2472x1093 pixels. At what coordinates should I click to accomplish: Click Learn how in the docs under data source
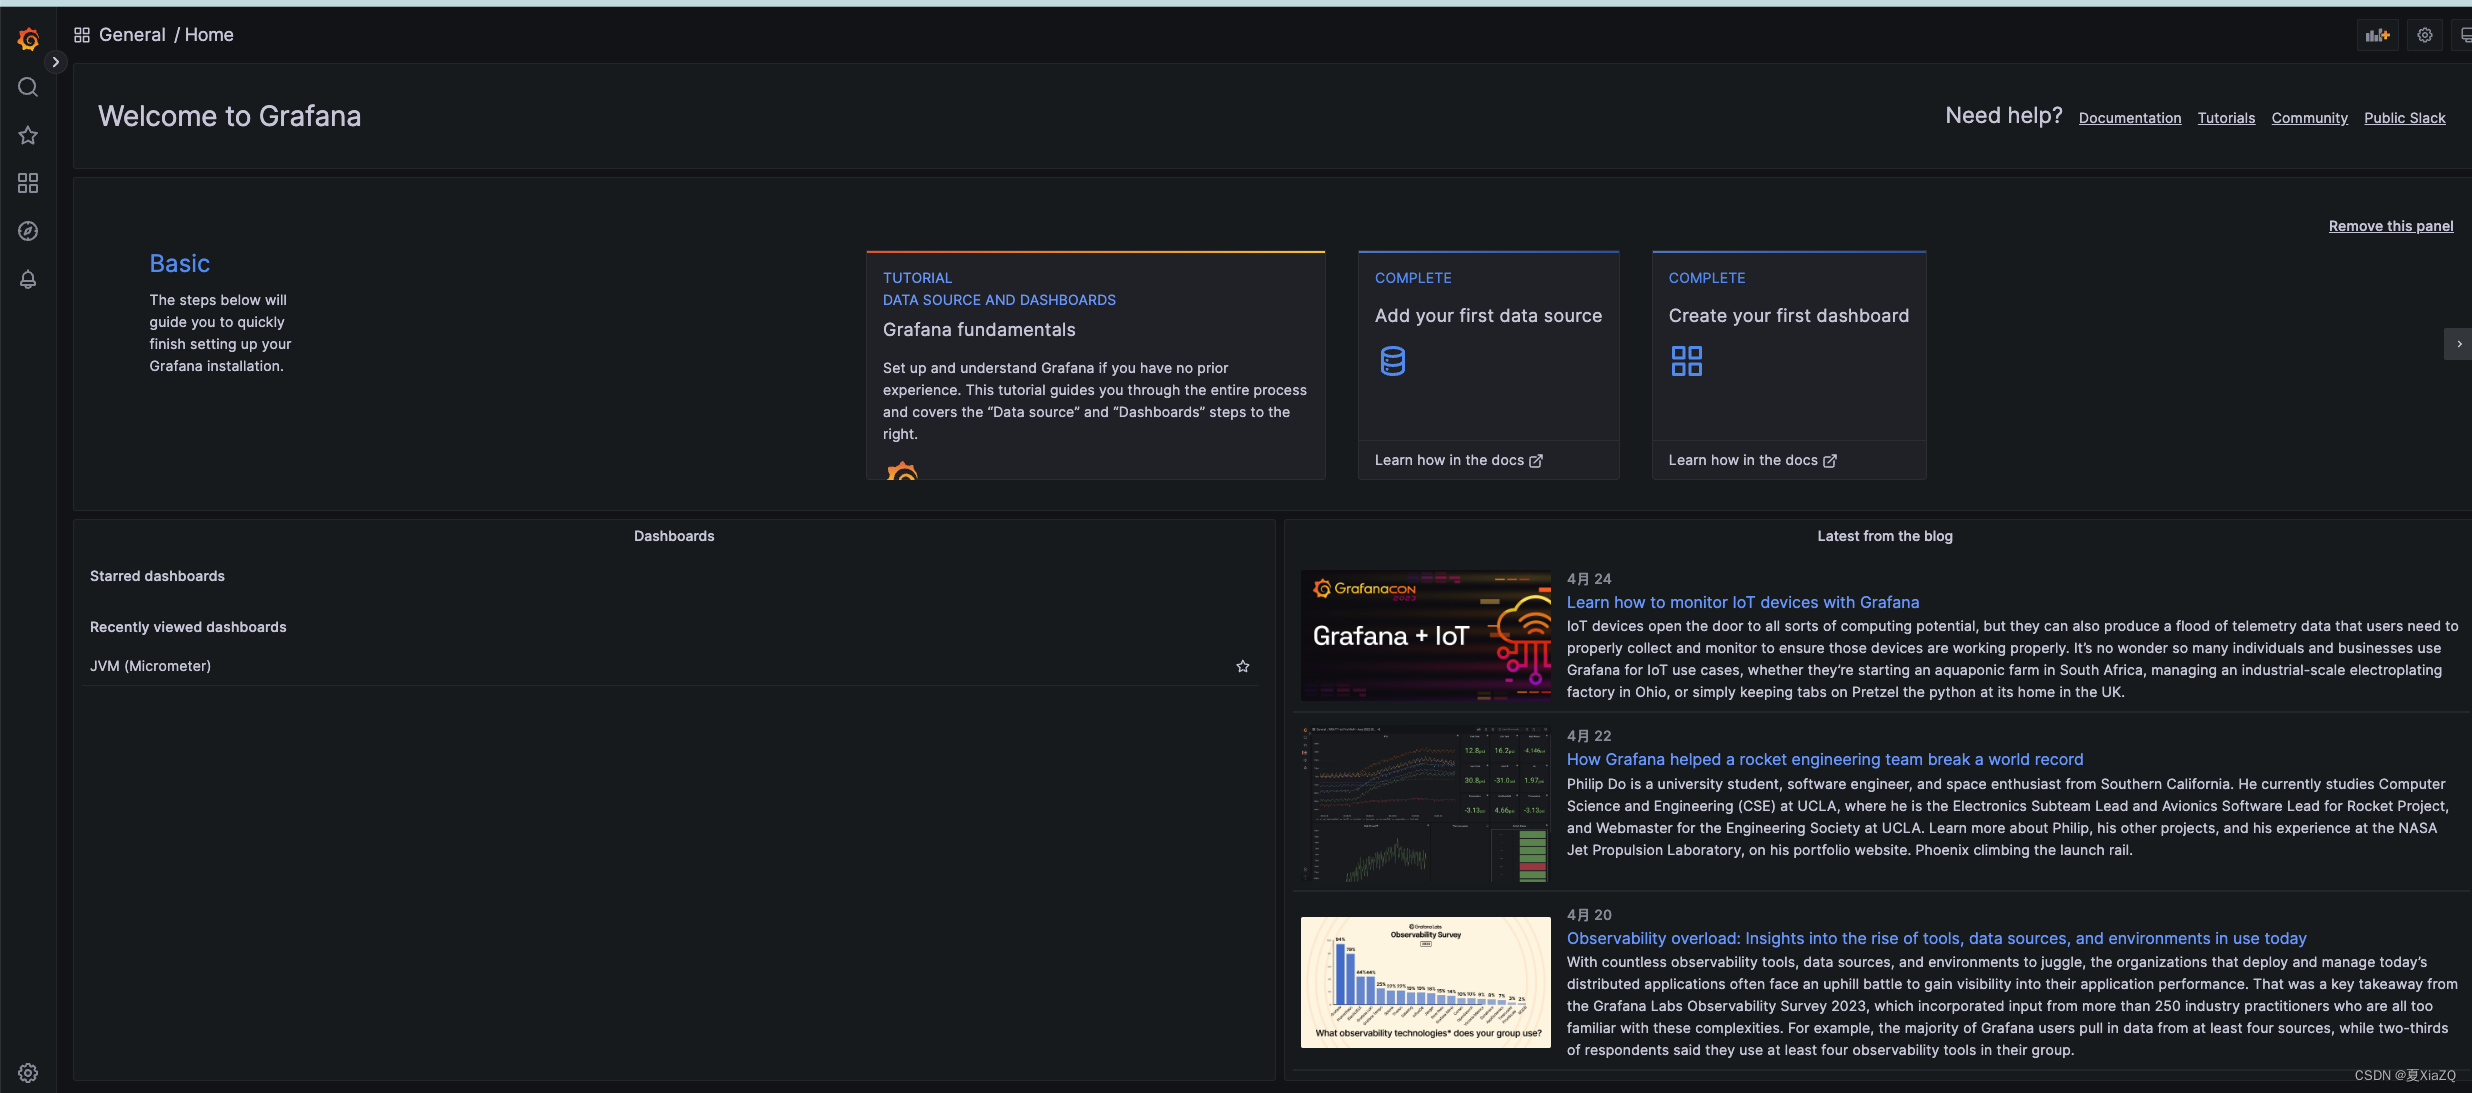[x=1458, y=460]
